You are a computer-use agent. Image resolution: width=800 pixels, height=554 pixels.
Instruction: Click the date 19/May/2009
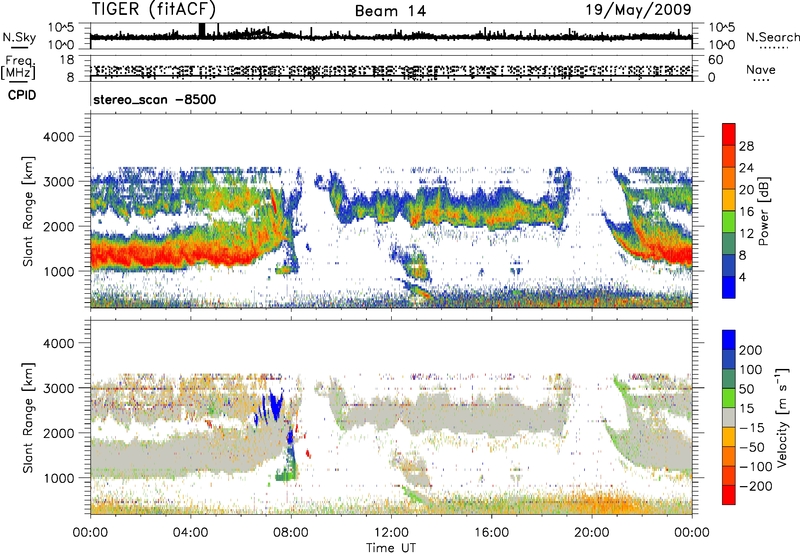(x=638, y=9)
